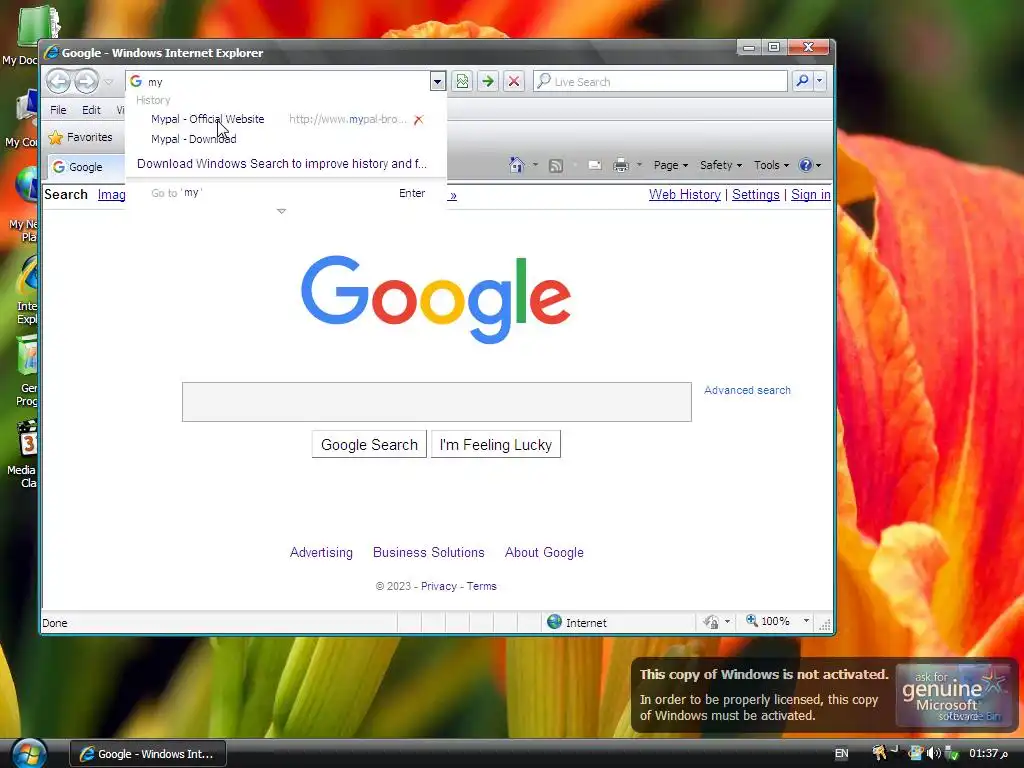Delete the Mypal Official Website history entry
The image size is (1024, 768).
tap(419, 120)
